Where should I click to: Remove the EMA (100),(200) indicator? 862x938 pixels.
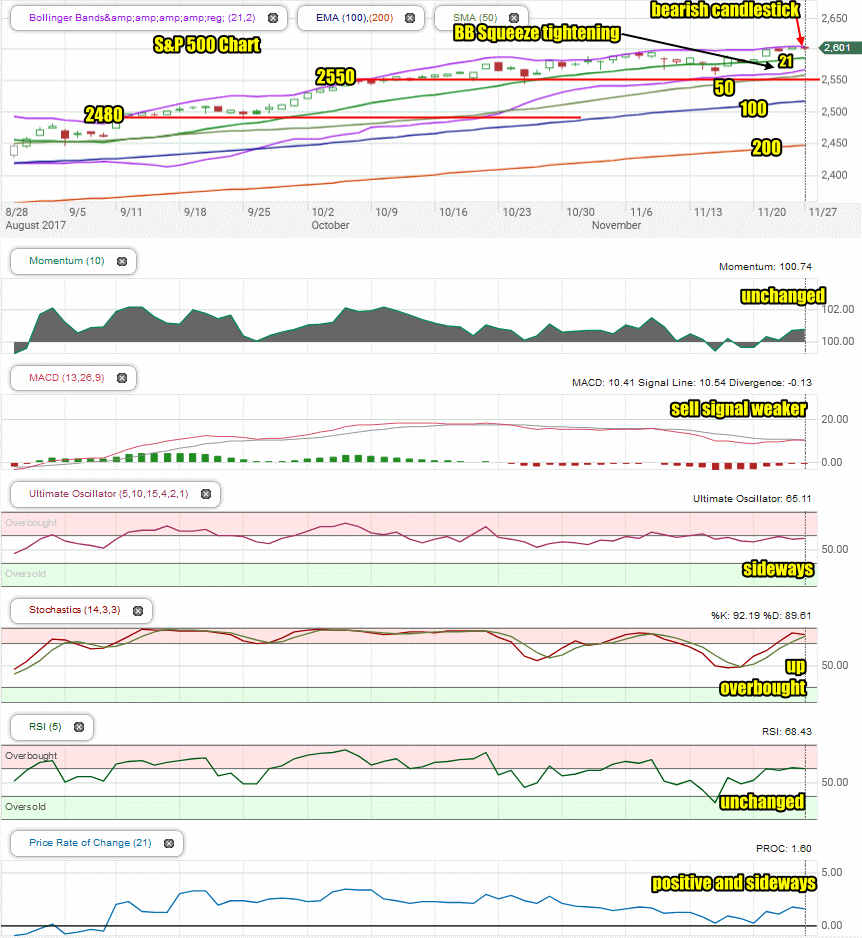point(410,18)
